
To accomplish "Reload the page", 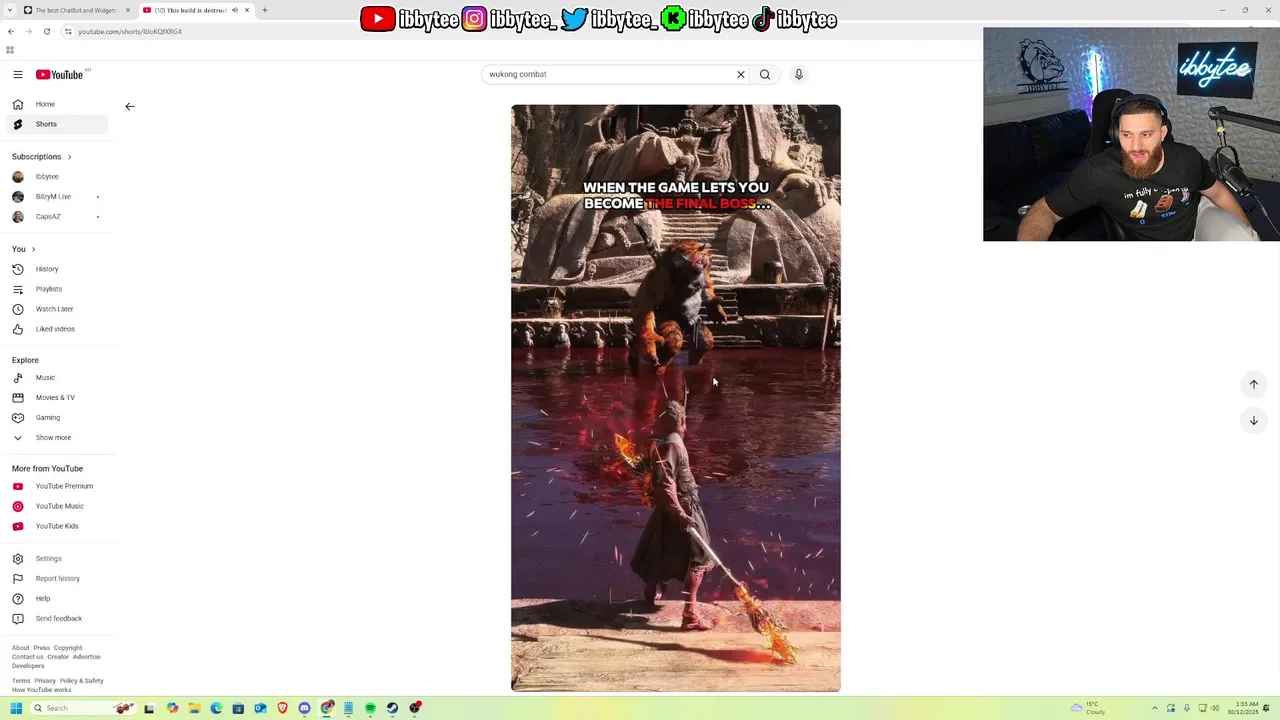I will pos(47,32).
